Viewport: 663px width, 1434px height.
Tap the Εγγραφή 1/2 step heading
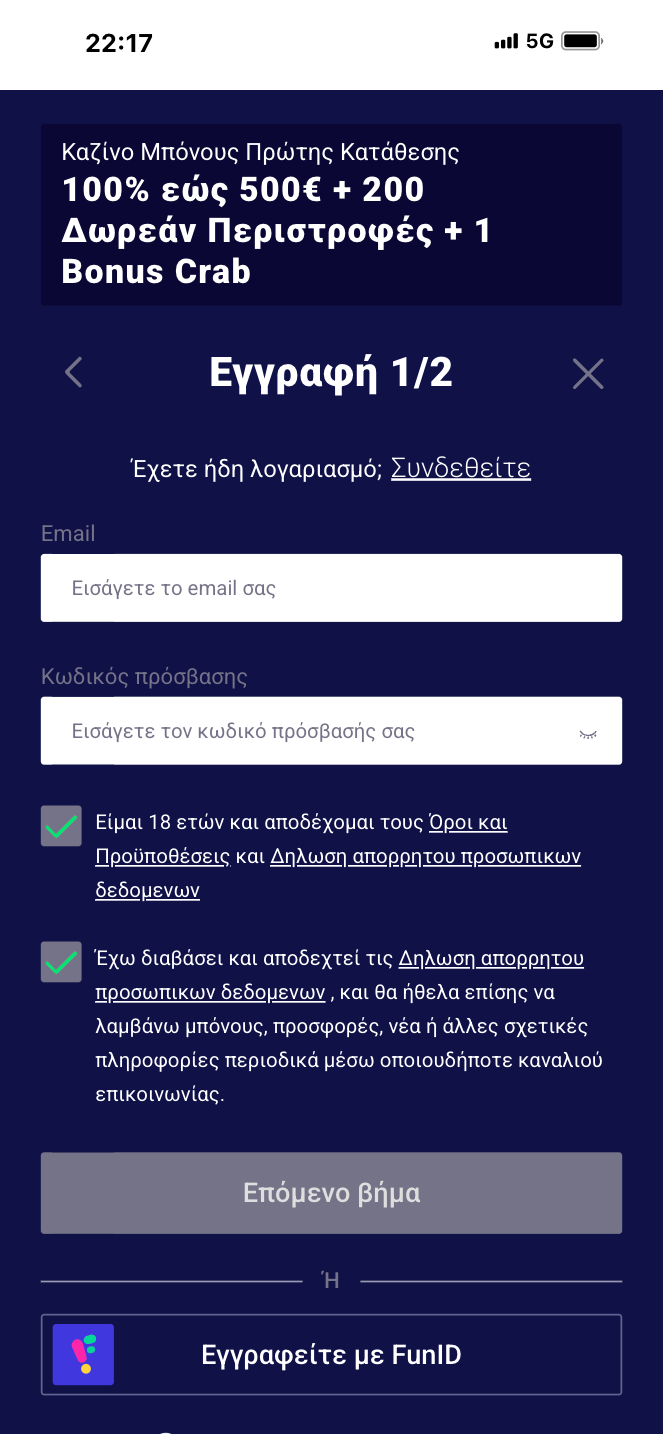[x=331, y=373]
